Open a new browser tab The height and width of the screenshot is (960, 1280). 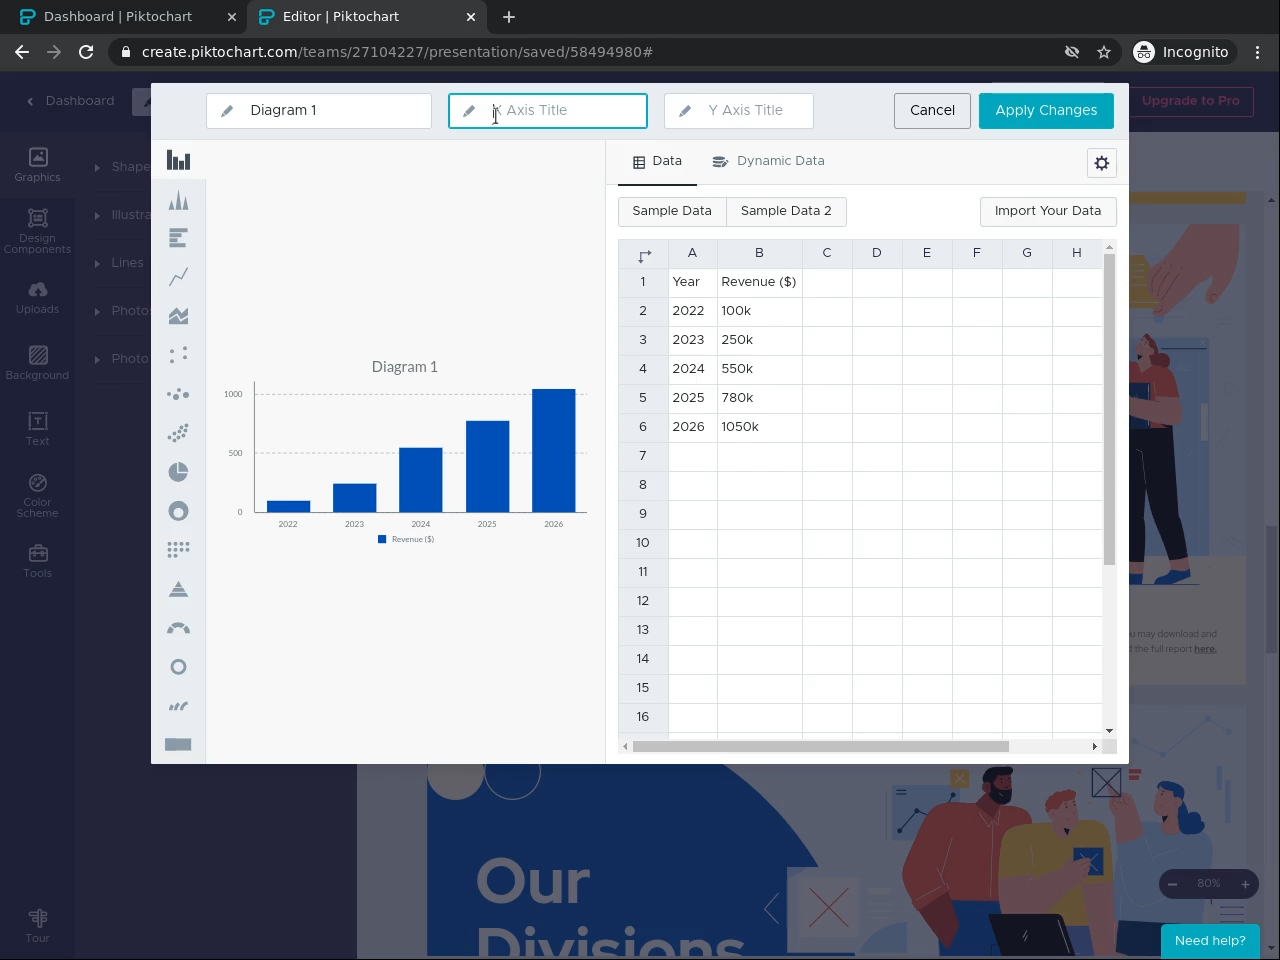[509, 17]
